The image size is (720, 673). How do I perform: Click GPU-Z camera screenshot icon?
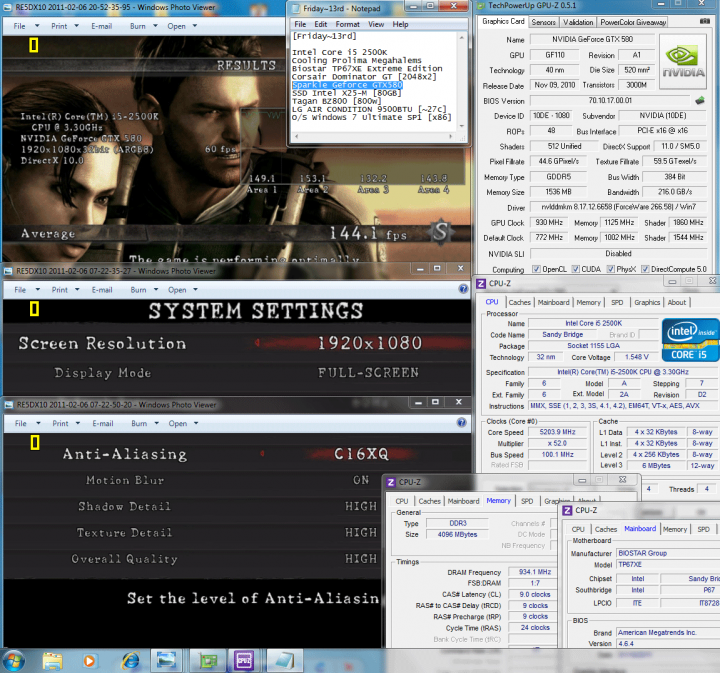coord(704,21)
